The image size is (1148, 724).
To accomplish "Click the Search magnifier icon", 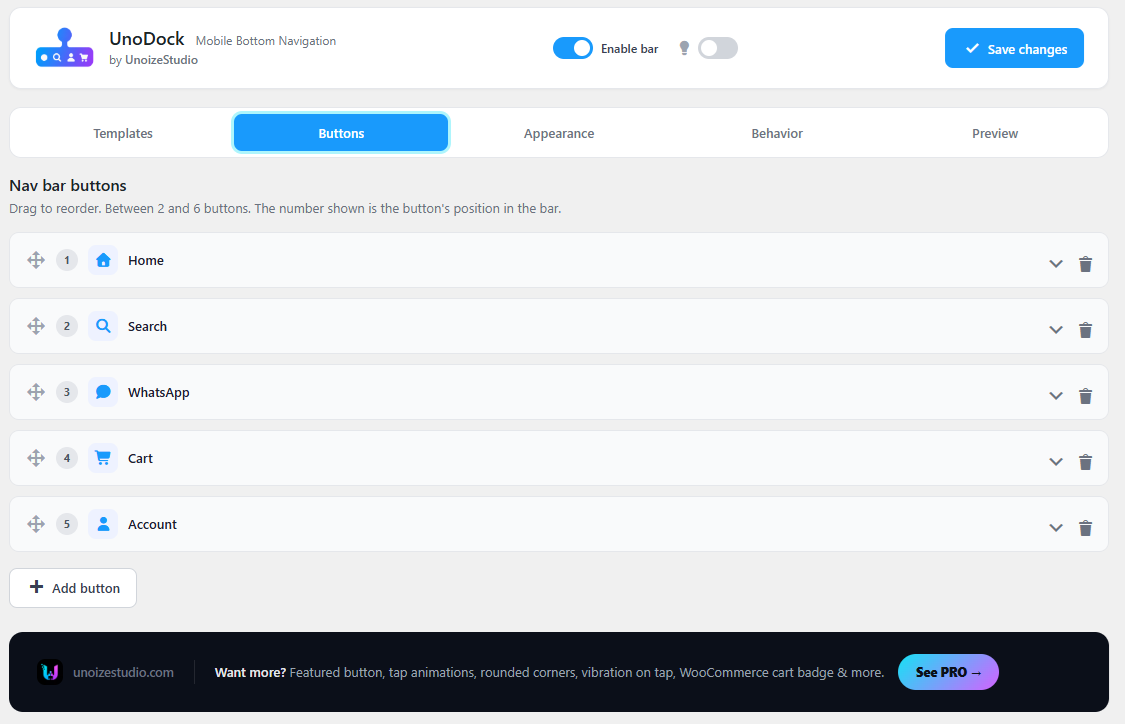I will [103, 326].
